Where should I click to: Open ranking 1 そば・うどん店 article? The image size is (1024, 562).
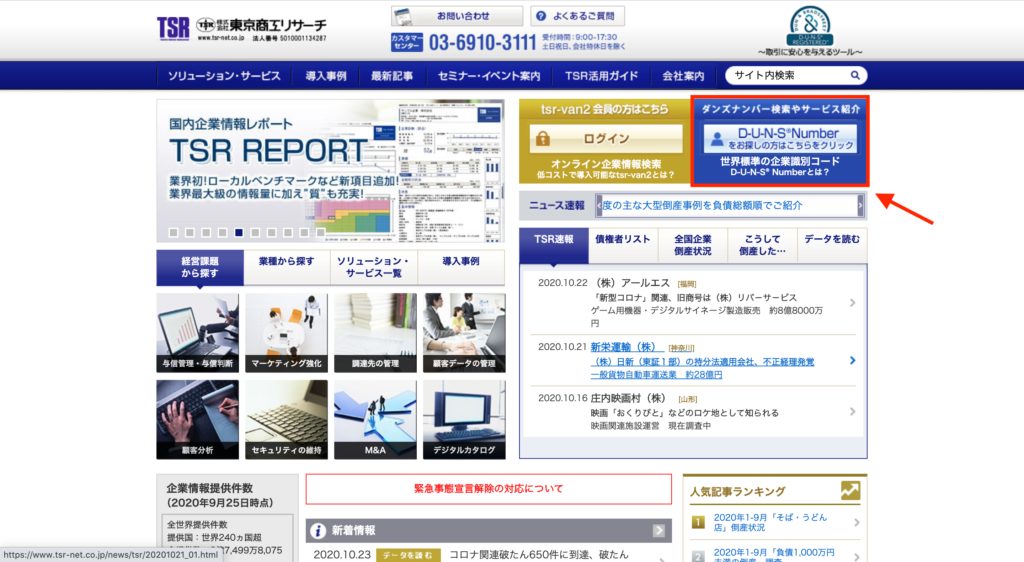(x=771, y=522)
